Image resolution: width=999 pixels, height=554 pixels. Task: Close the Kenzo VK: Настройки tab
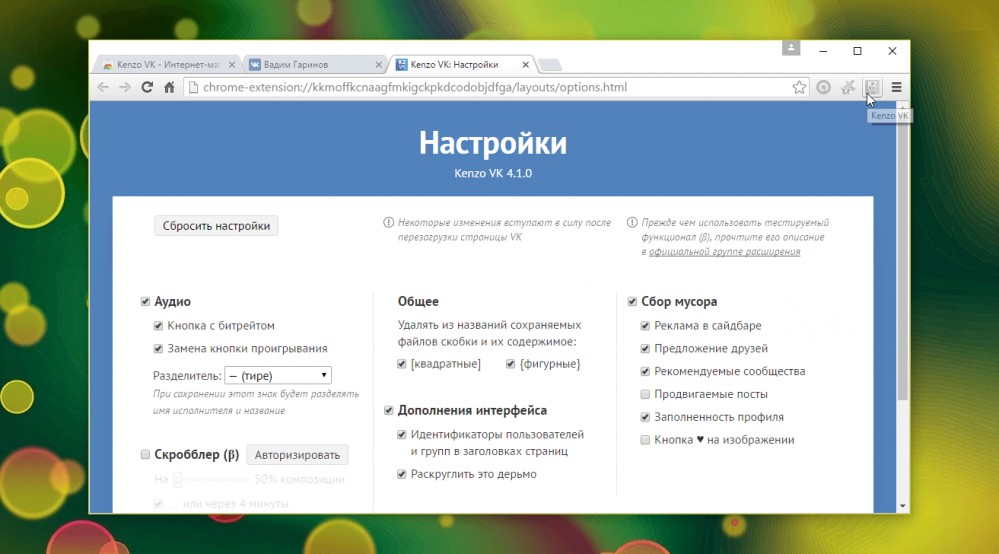526,64
